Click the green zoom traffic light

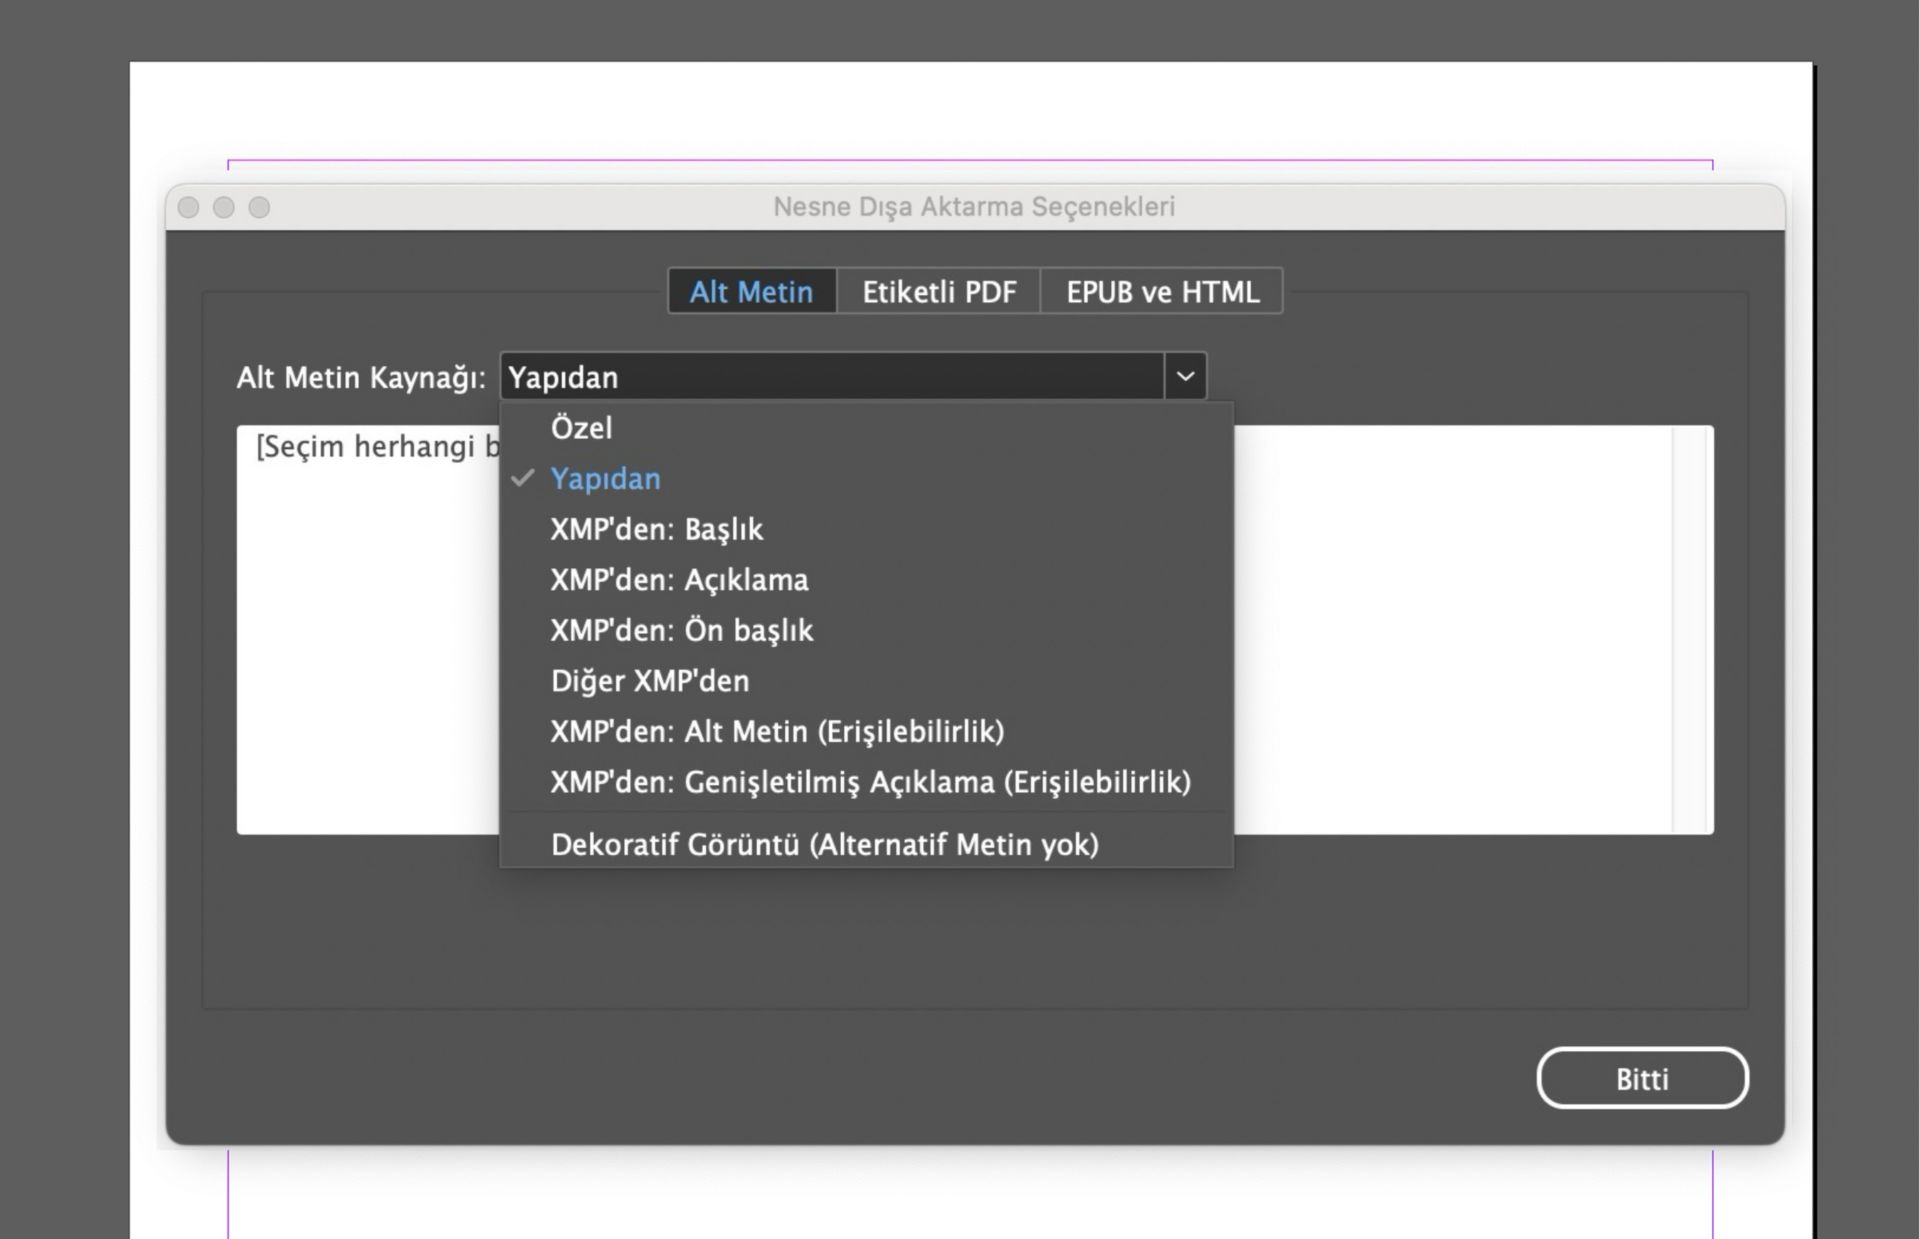260,207
